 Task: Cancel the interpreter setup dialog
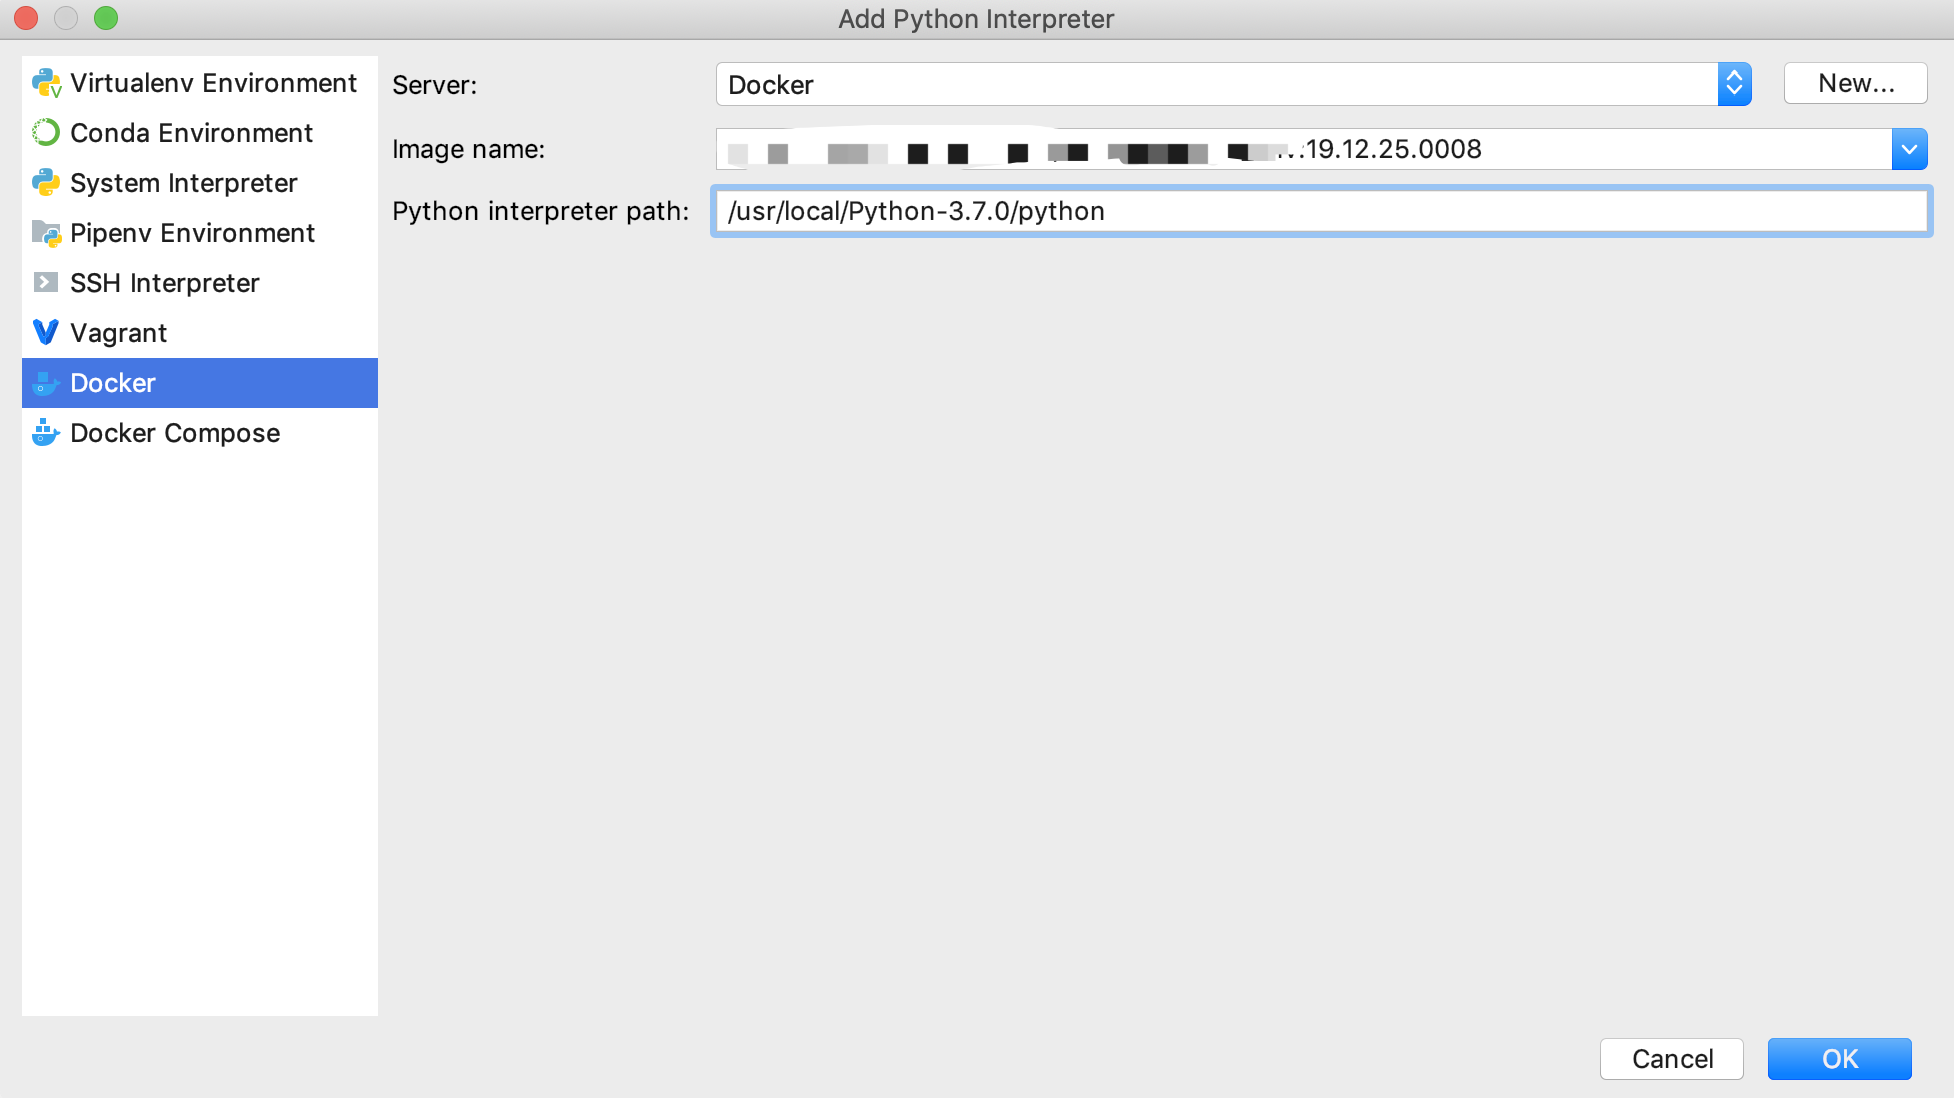point(1674,1060)
